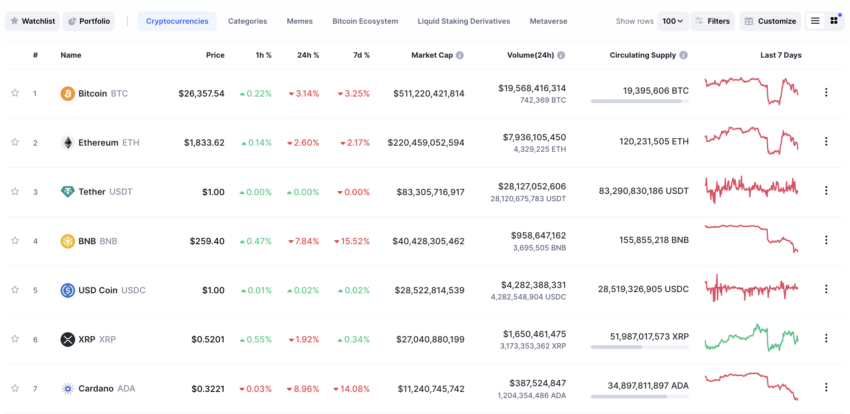Open the Filters button
Image resolution: width=850 pixels, height=414 pixels.
click(712, 21)
